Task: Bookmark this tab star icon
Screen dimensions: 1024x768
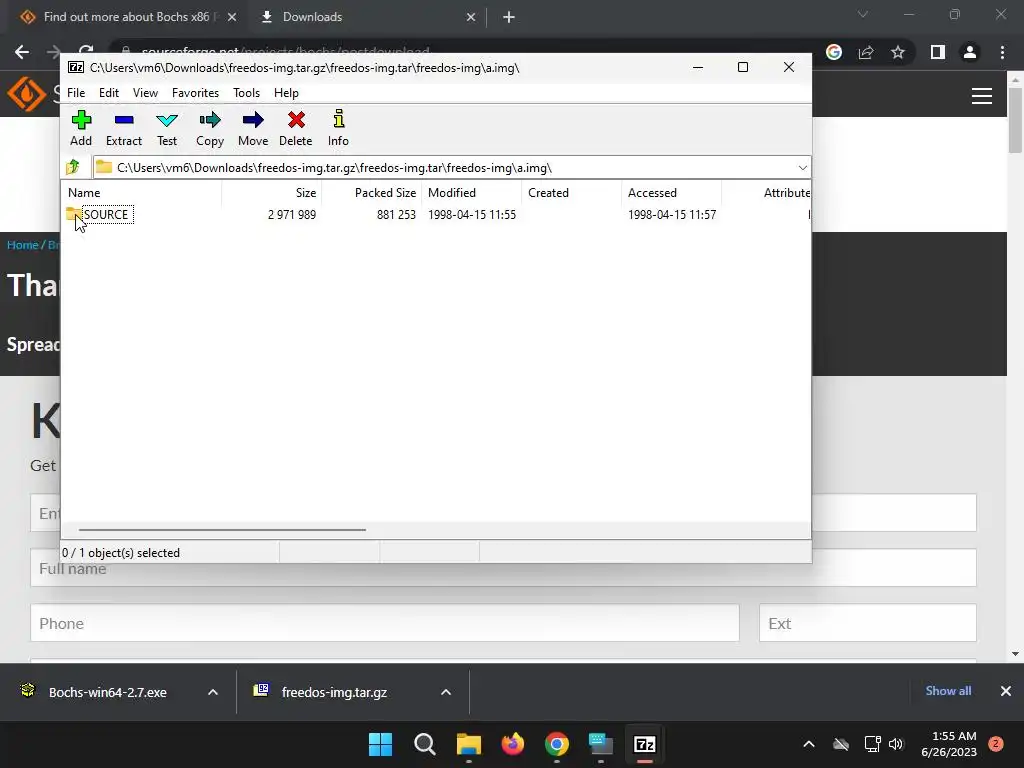Action: click(898, 52)
